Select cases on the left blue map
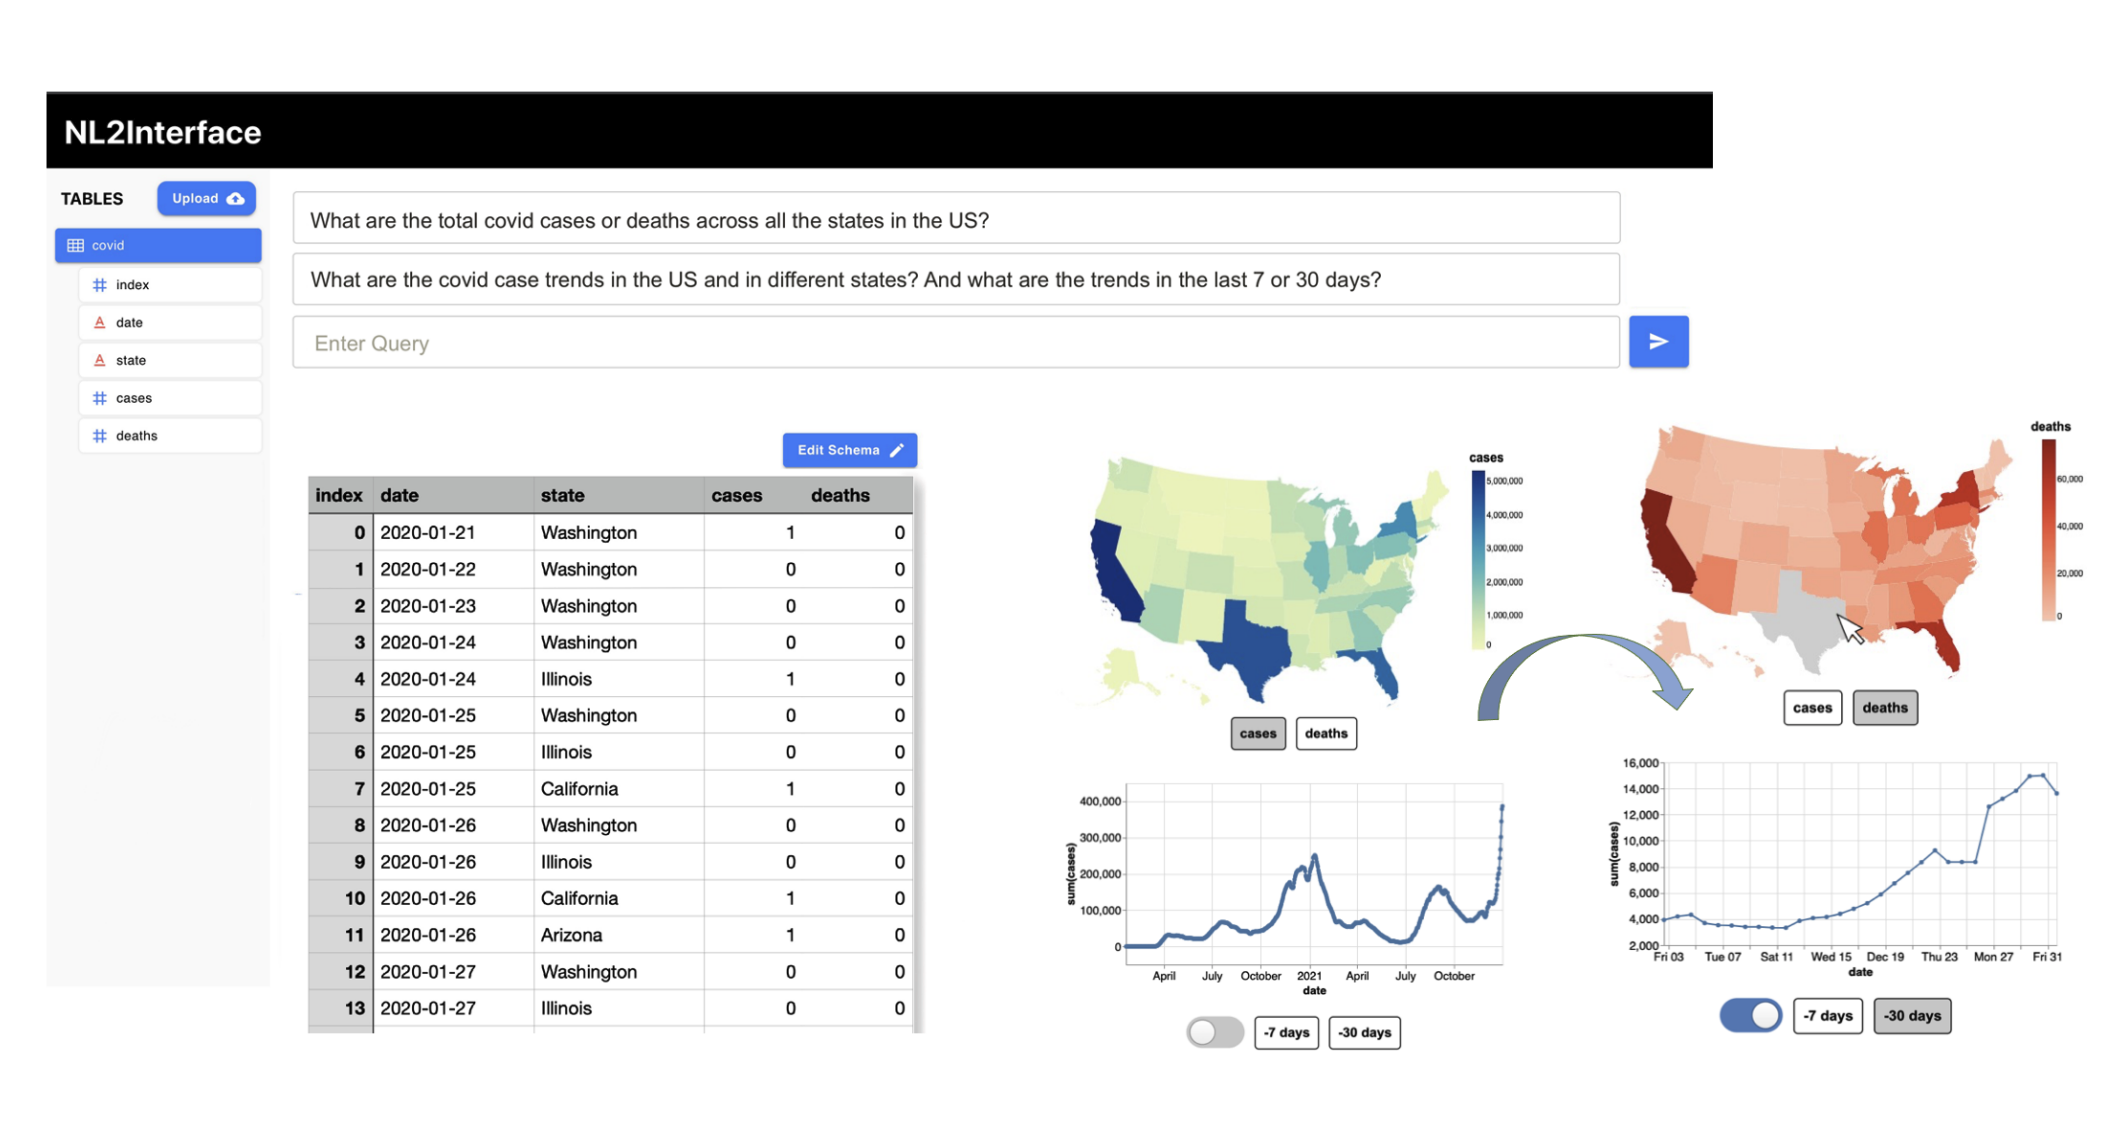Viewport: 2128px width, 1133px height. pos(1257,733)
